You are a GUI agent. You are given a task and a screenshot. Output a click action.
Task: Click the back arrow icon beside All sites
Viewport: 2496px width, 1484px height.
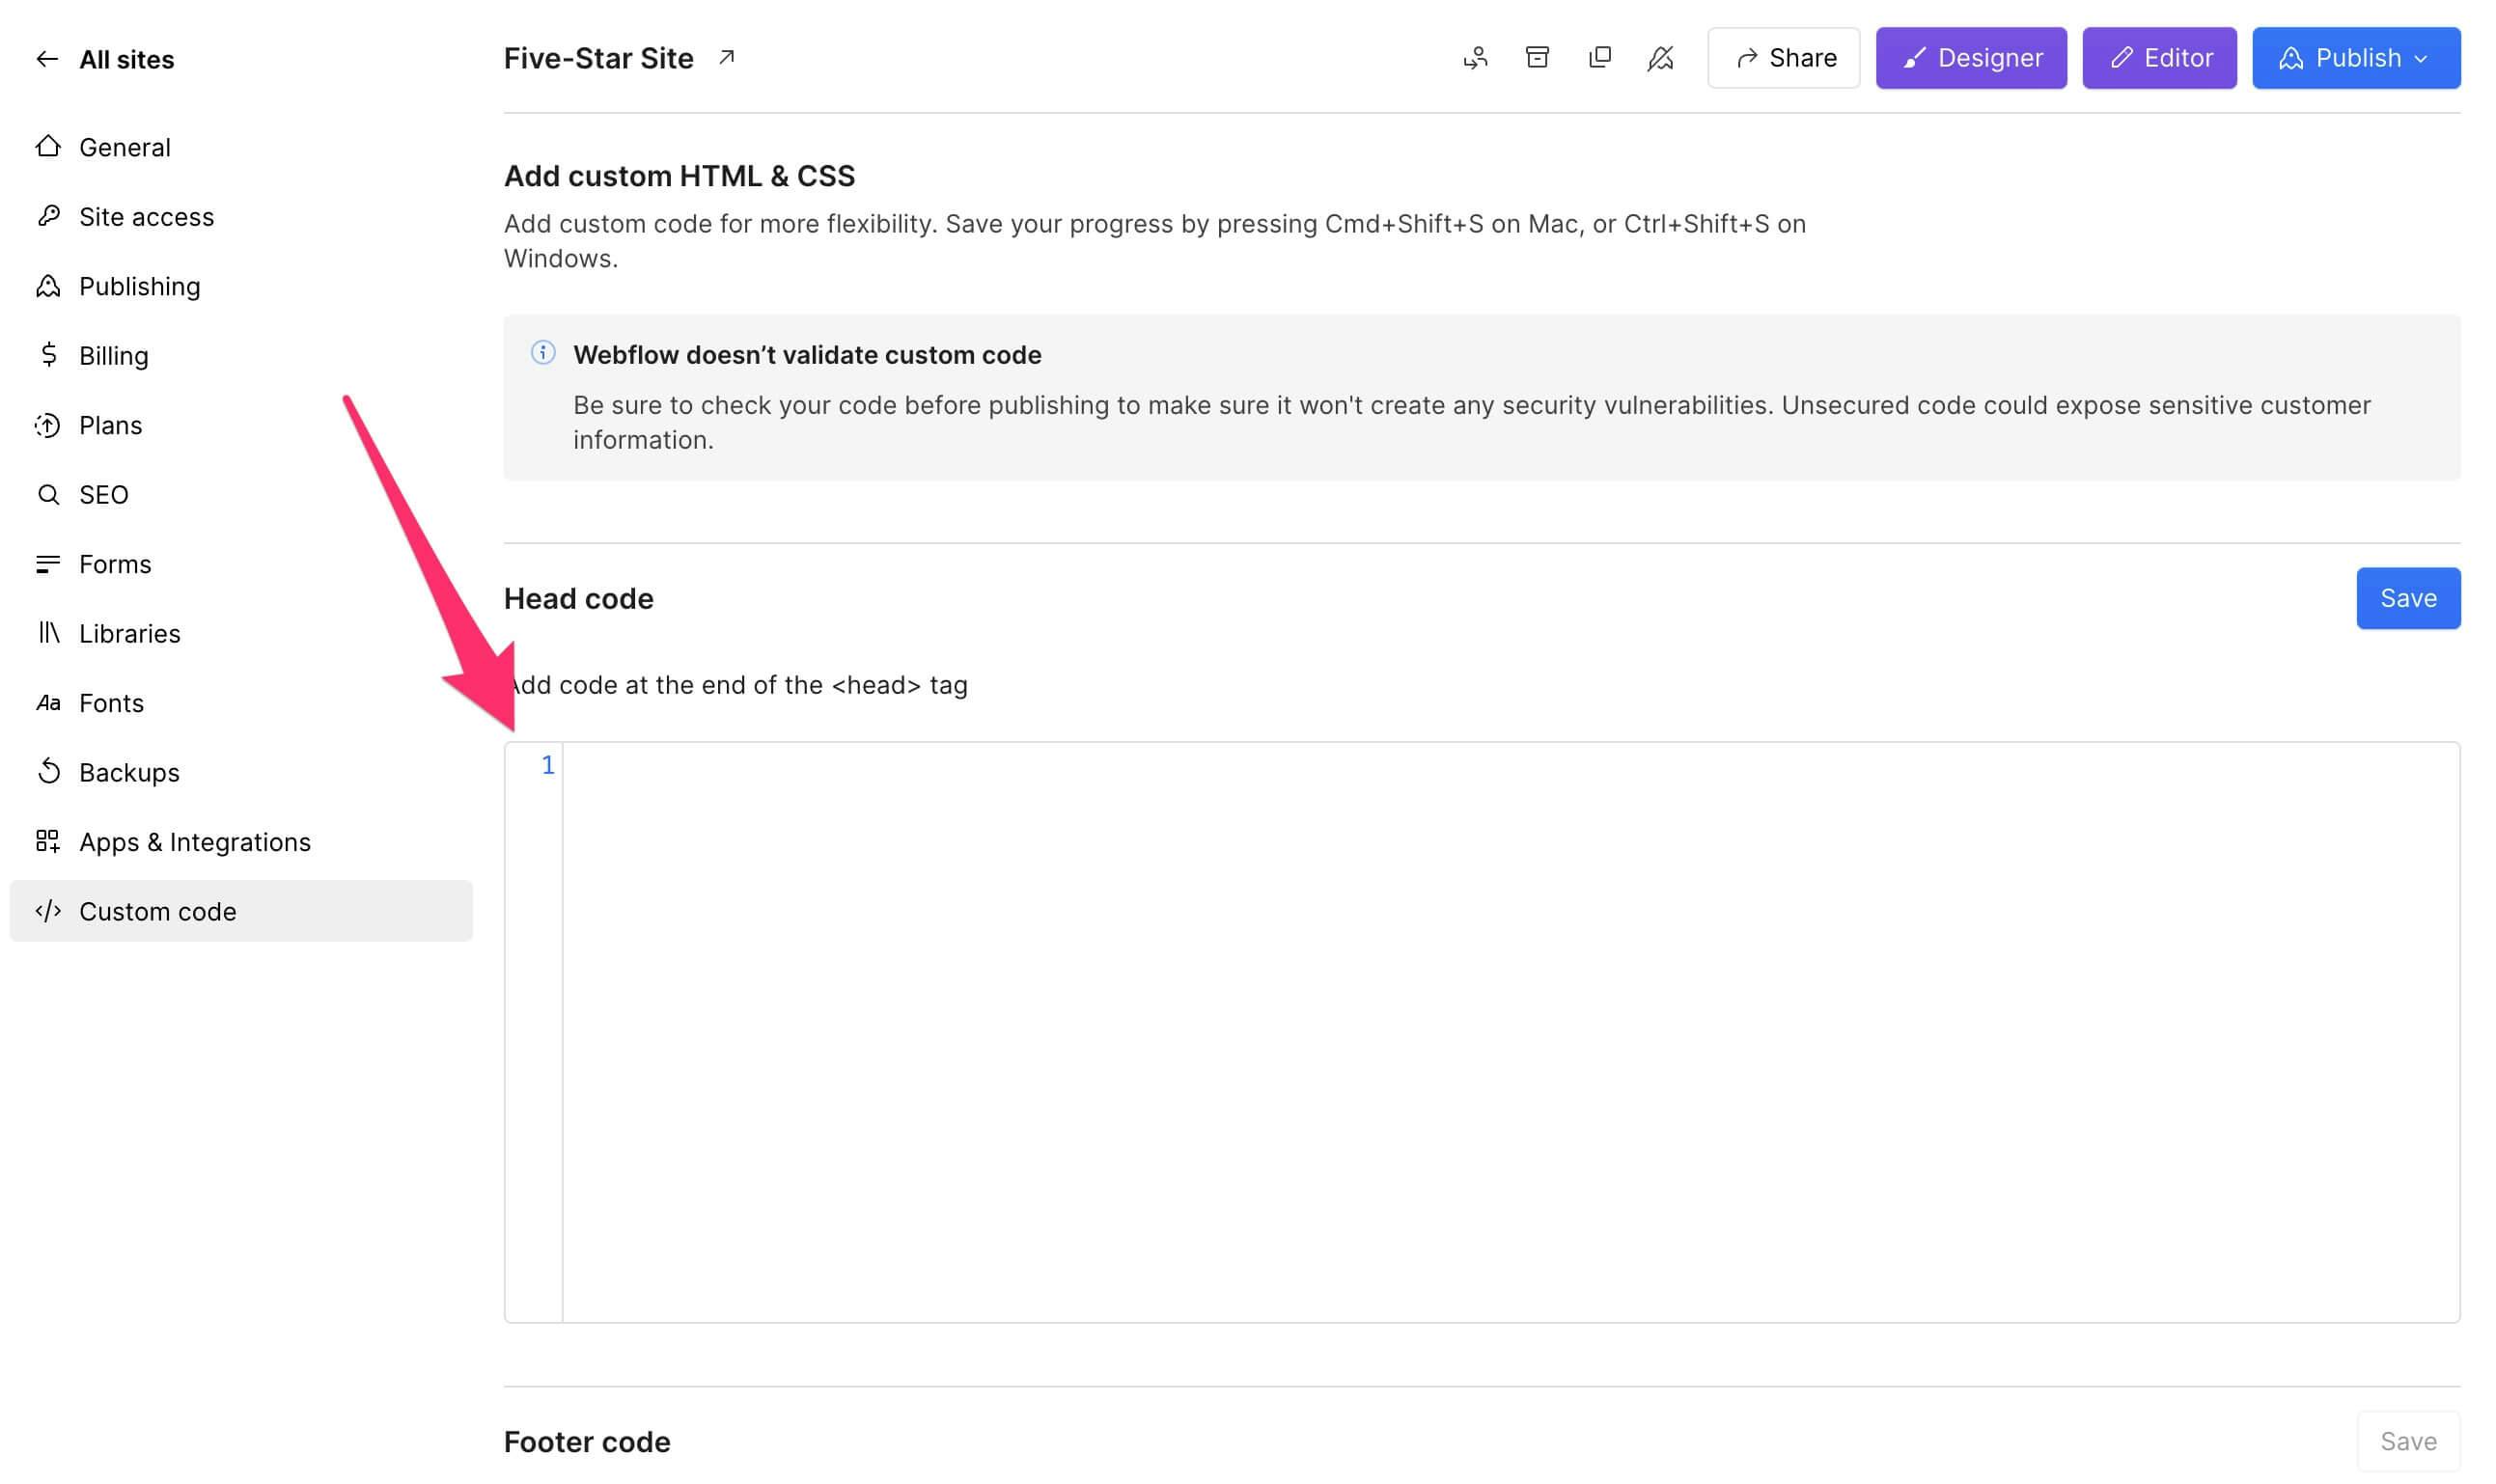click(47, 59)
